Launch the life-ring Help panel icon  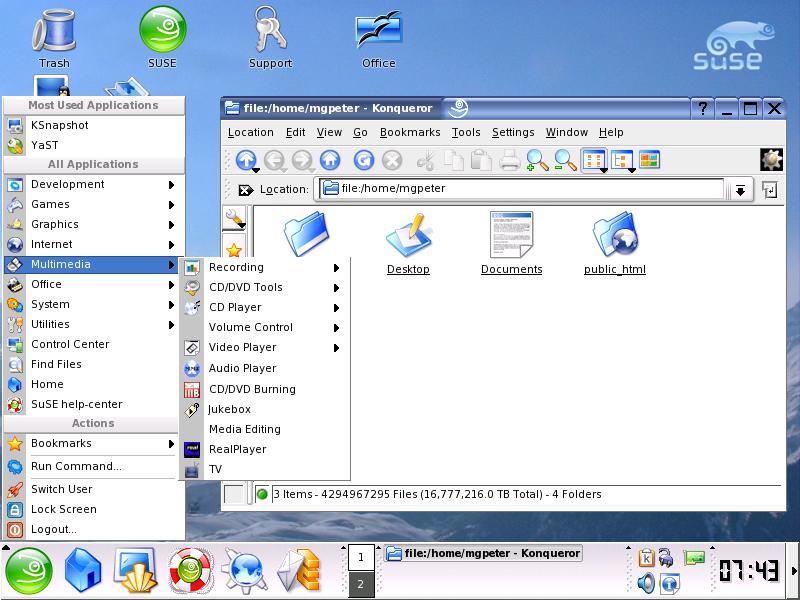(x=190, y=570)
